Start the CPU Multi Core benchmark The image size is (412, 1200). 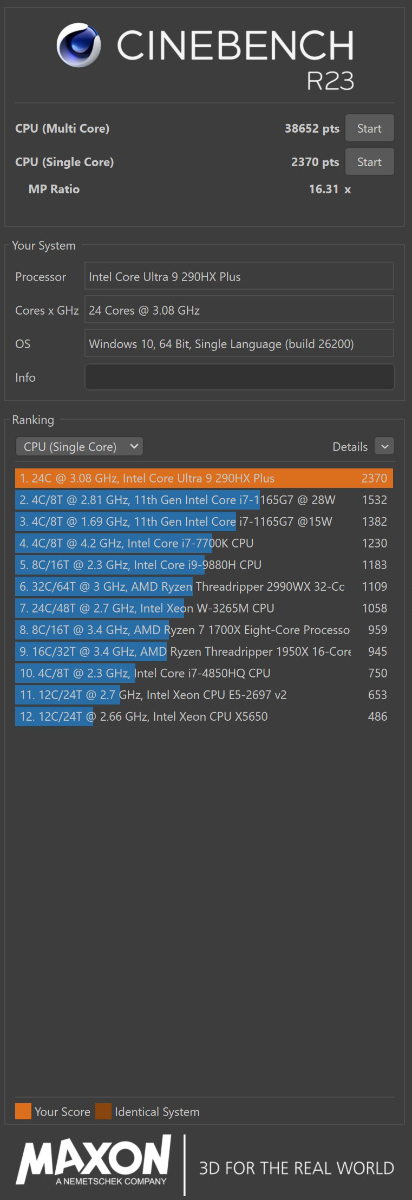pos(369,128)
